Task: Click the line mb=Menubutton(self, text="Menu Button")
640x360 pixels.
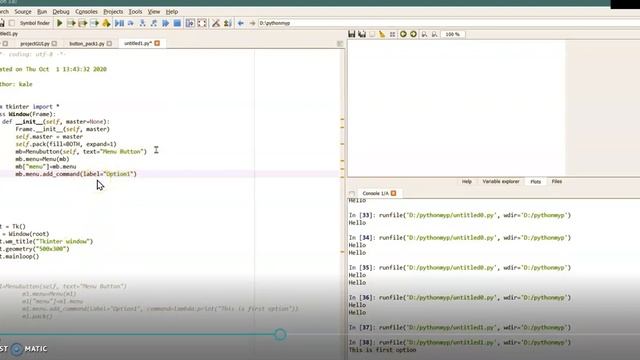Action: (x=81, y=151)
